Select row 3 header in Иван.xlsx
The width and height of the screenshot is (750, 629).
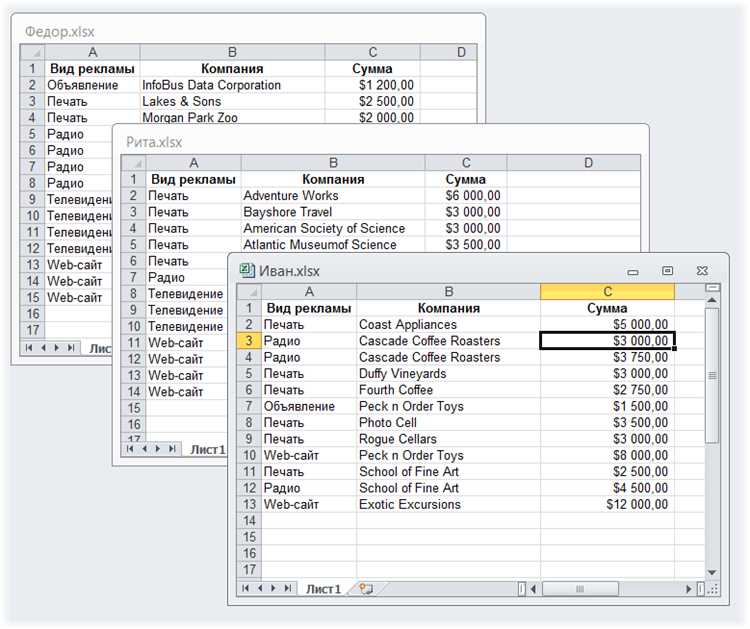(249, 341)
